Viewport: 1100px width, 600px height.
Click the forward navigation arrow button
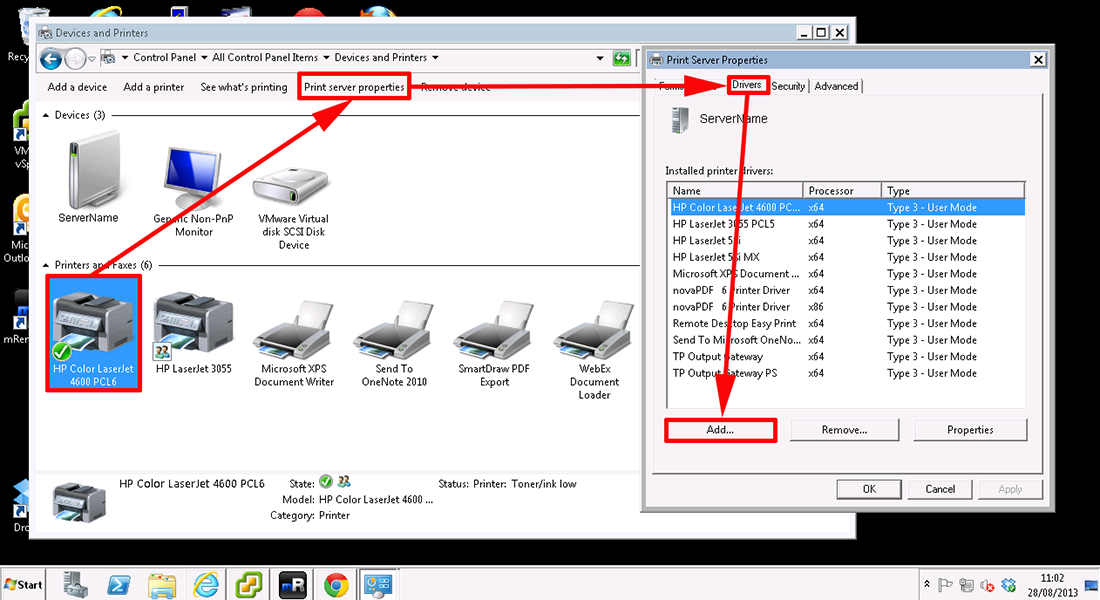coord(74,58)
